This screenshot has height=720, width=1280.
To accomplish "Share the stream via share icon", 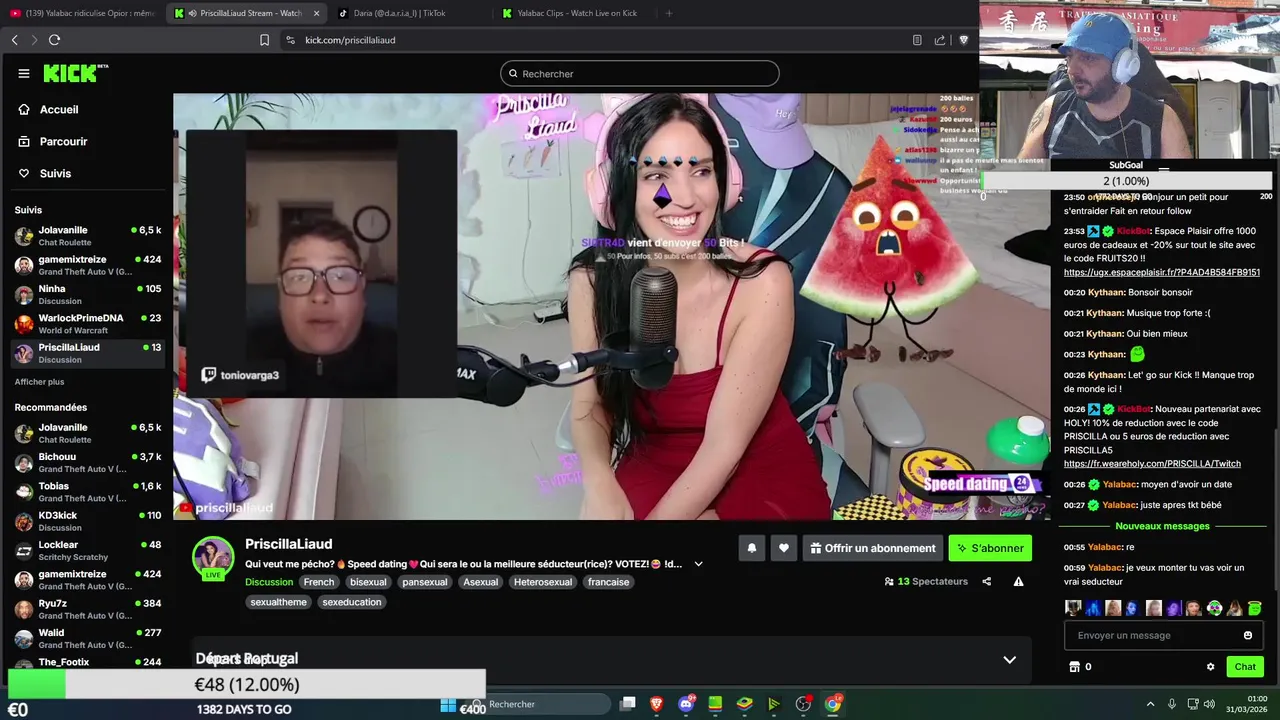I will pos(987,581).
